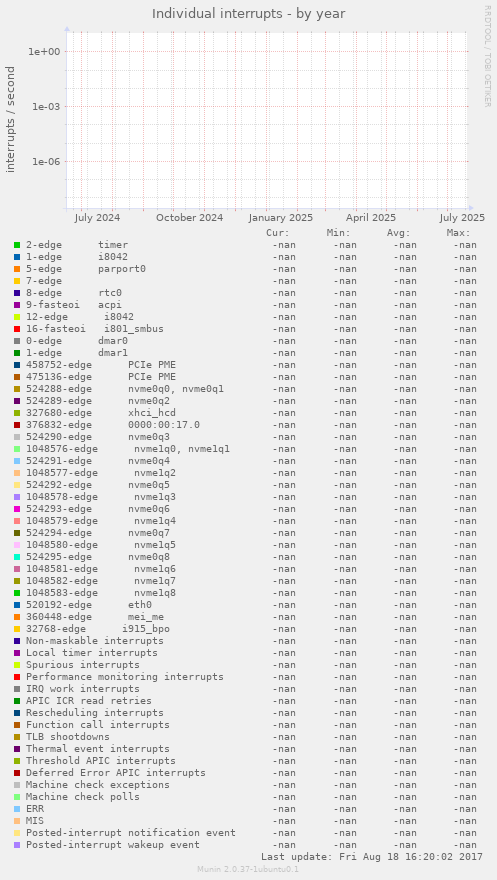Click the 1e-03 y-axis label
This screenshot has width=497, height=880.
click(x=44, y=106)
